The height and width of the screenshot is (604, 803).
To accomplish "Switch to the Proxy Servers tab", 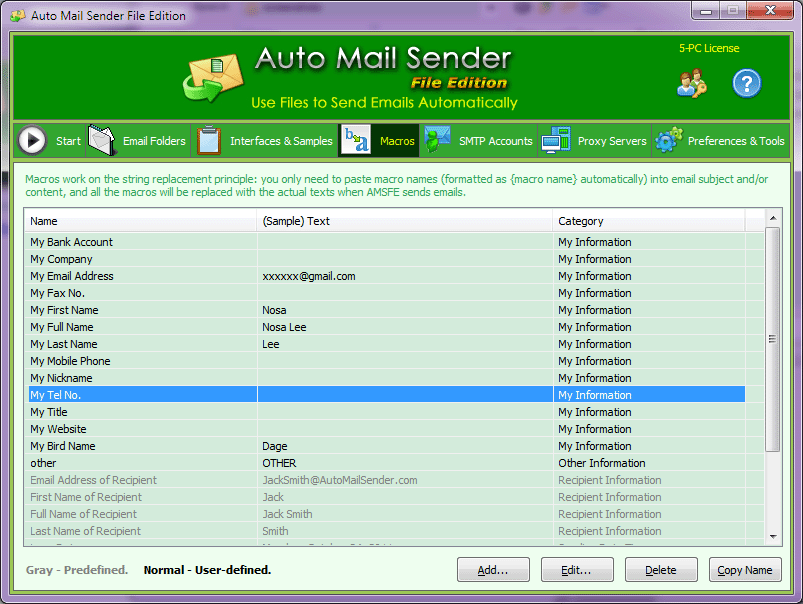I will [595, 140].
